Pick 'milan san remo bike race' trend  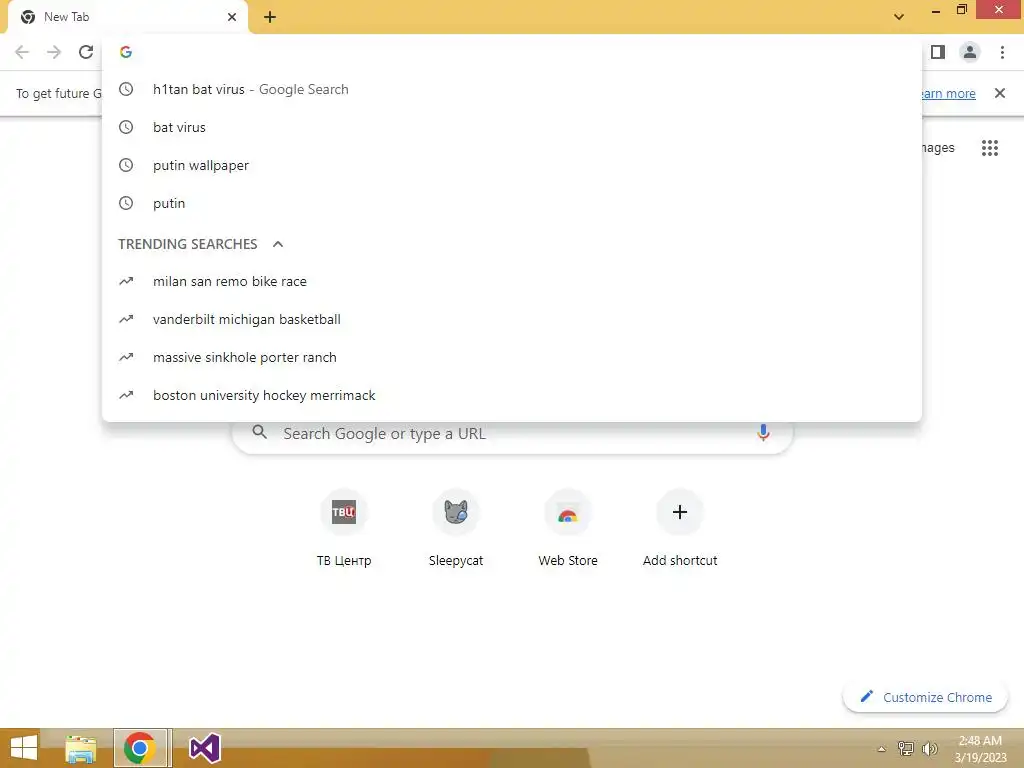[512, 281]
